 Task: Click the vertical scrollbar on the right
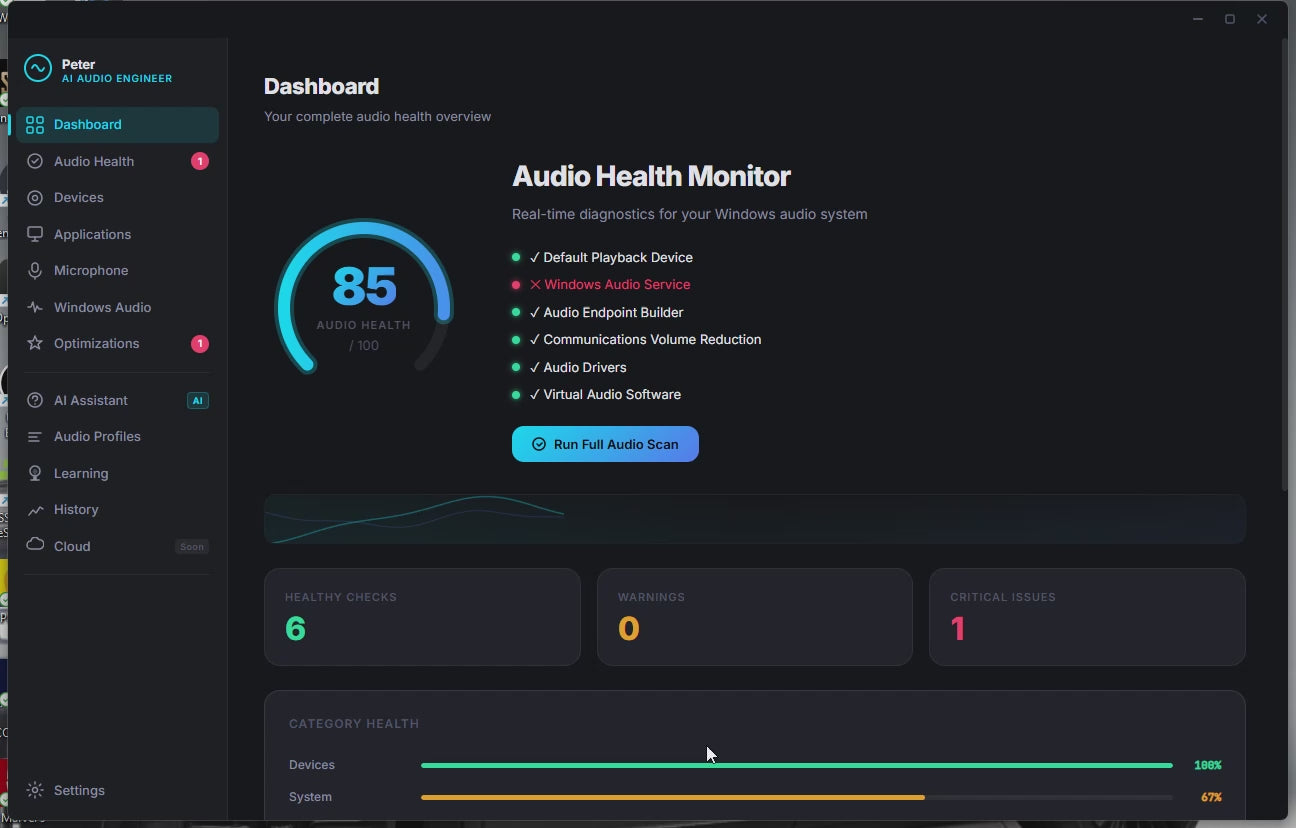[x=1285, y=265]
